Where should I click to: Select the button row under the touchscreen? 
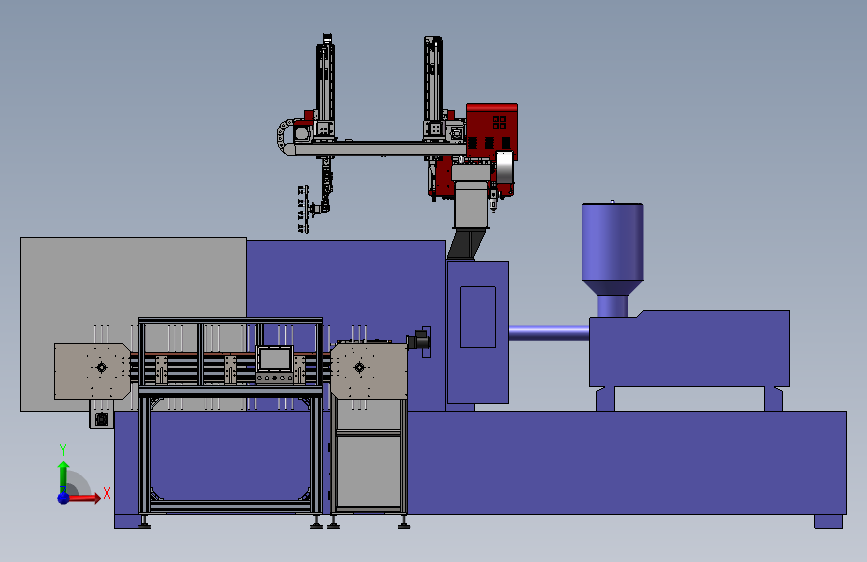click(x=275, y=378)
